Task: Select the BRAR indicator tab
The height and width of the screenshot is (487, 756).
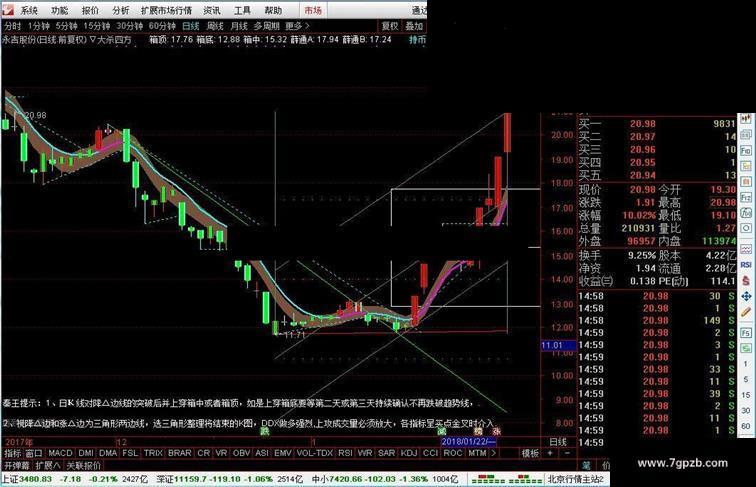Action: [x=179, y=453]
